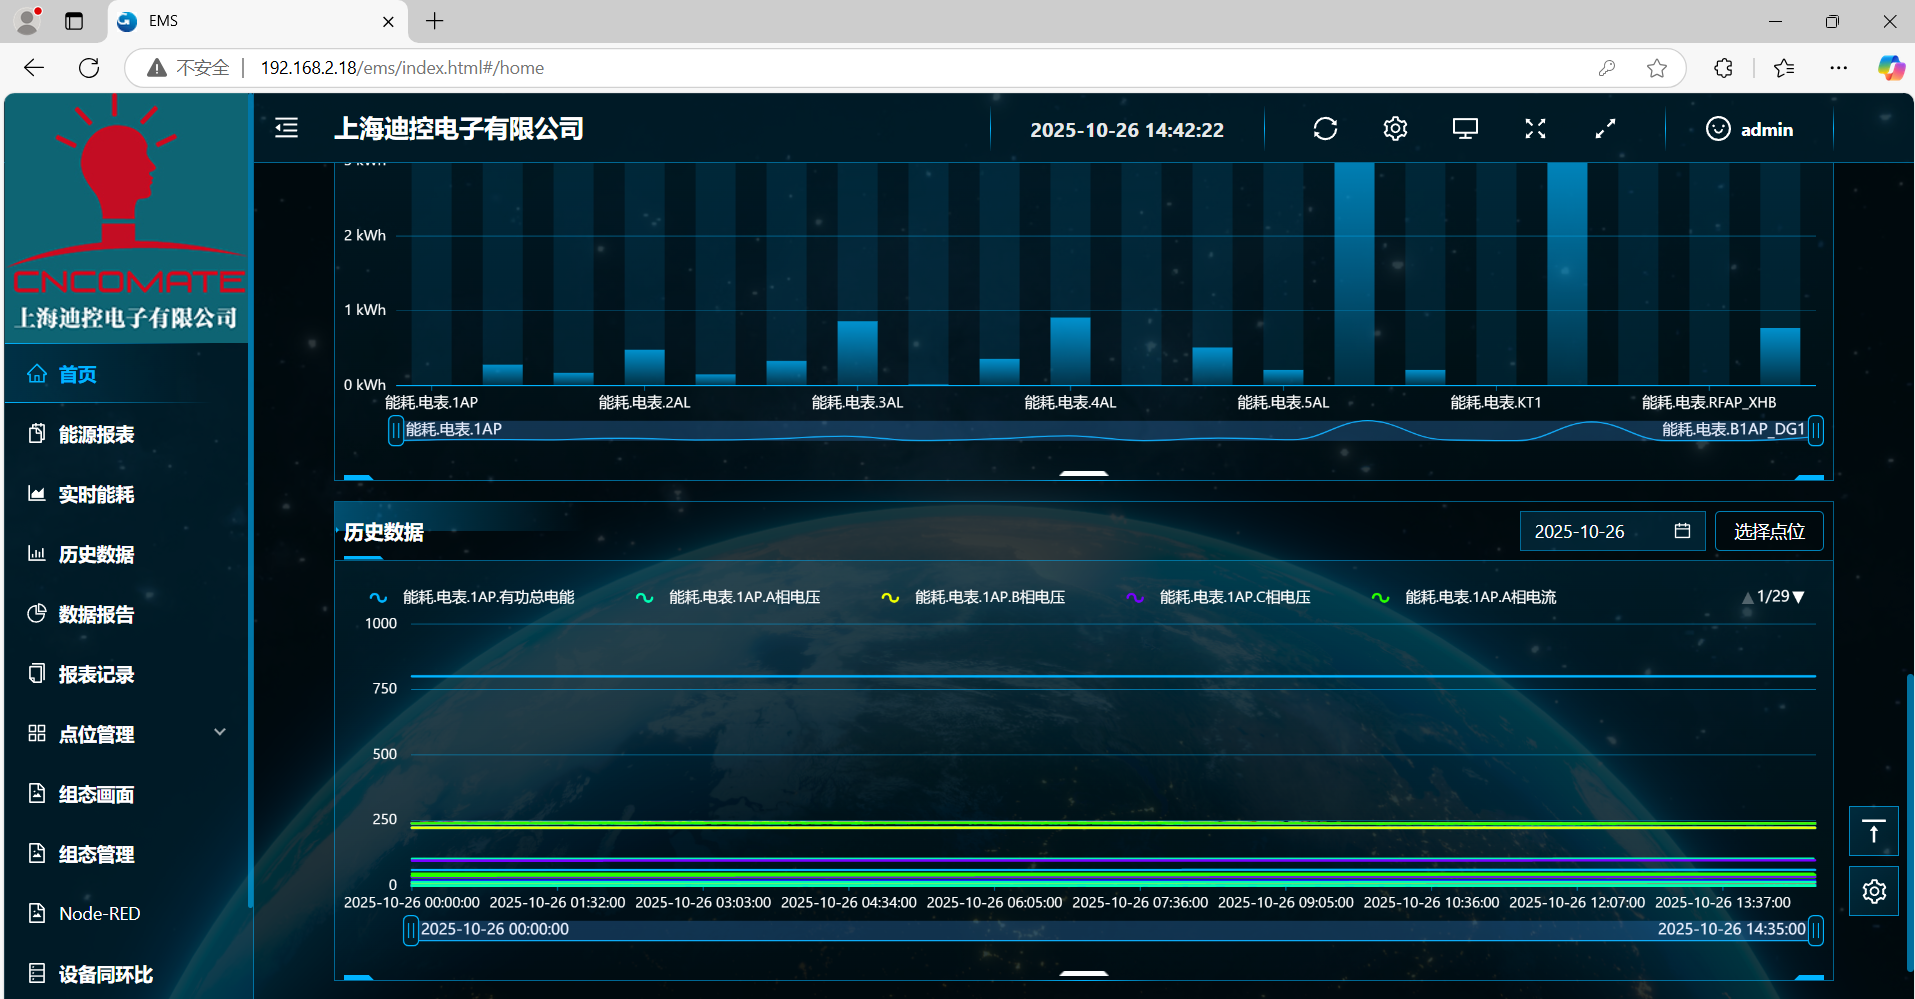
Task: Click the left handle of history time slider
Action: 410,930
